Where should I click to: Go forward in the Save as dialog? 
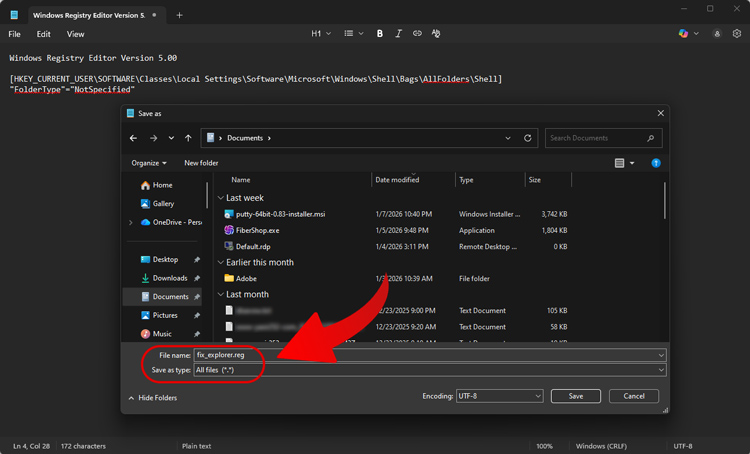point(154,138)
